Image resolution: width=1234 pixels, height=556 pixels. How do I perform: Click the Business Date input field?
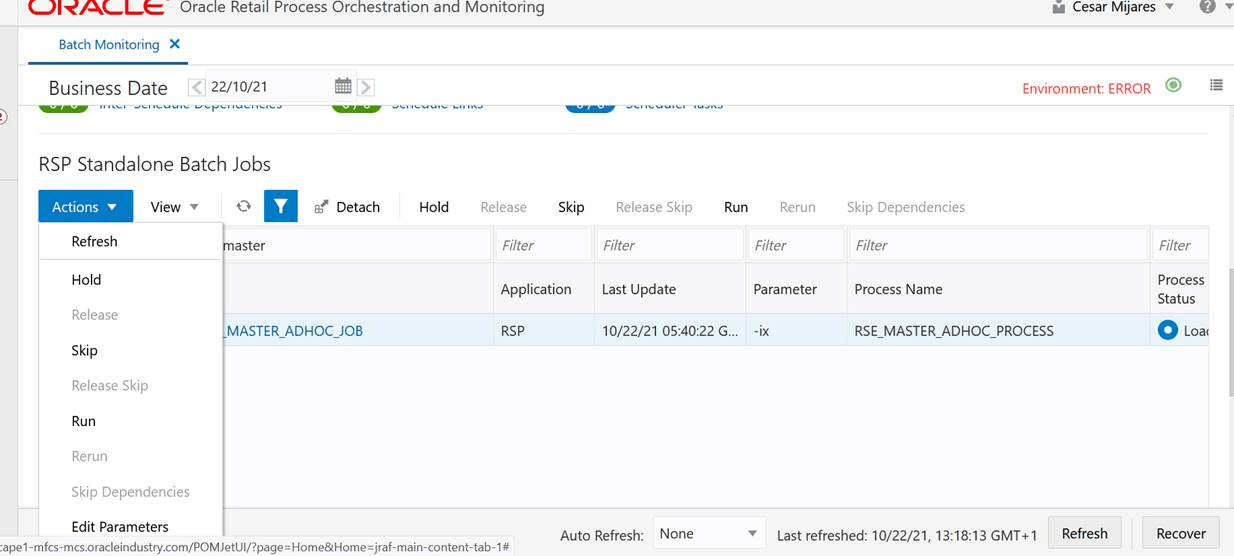[267, 87]
